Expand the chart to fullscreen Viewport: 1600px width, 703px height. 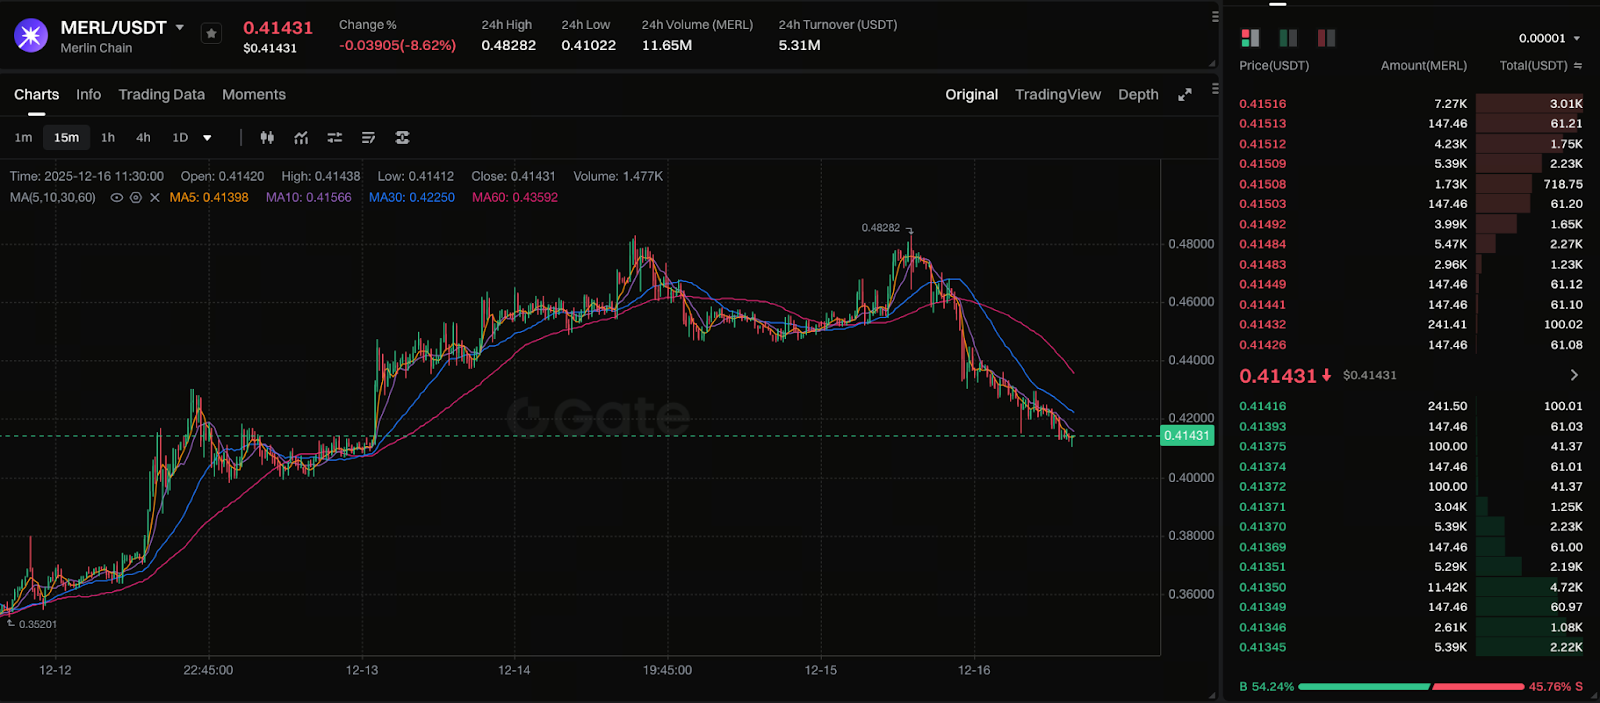click(x=1185, y=95)
